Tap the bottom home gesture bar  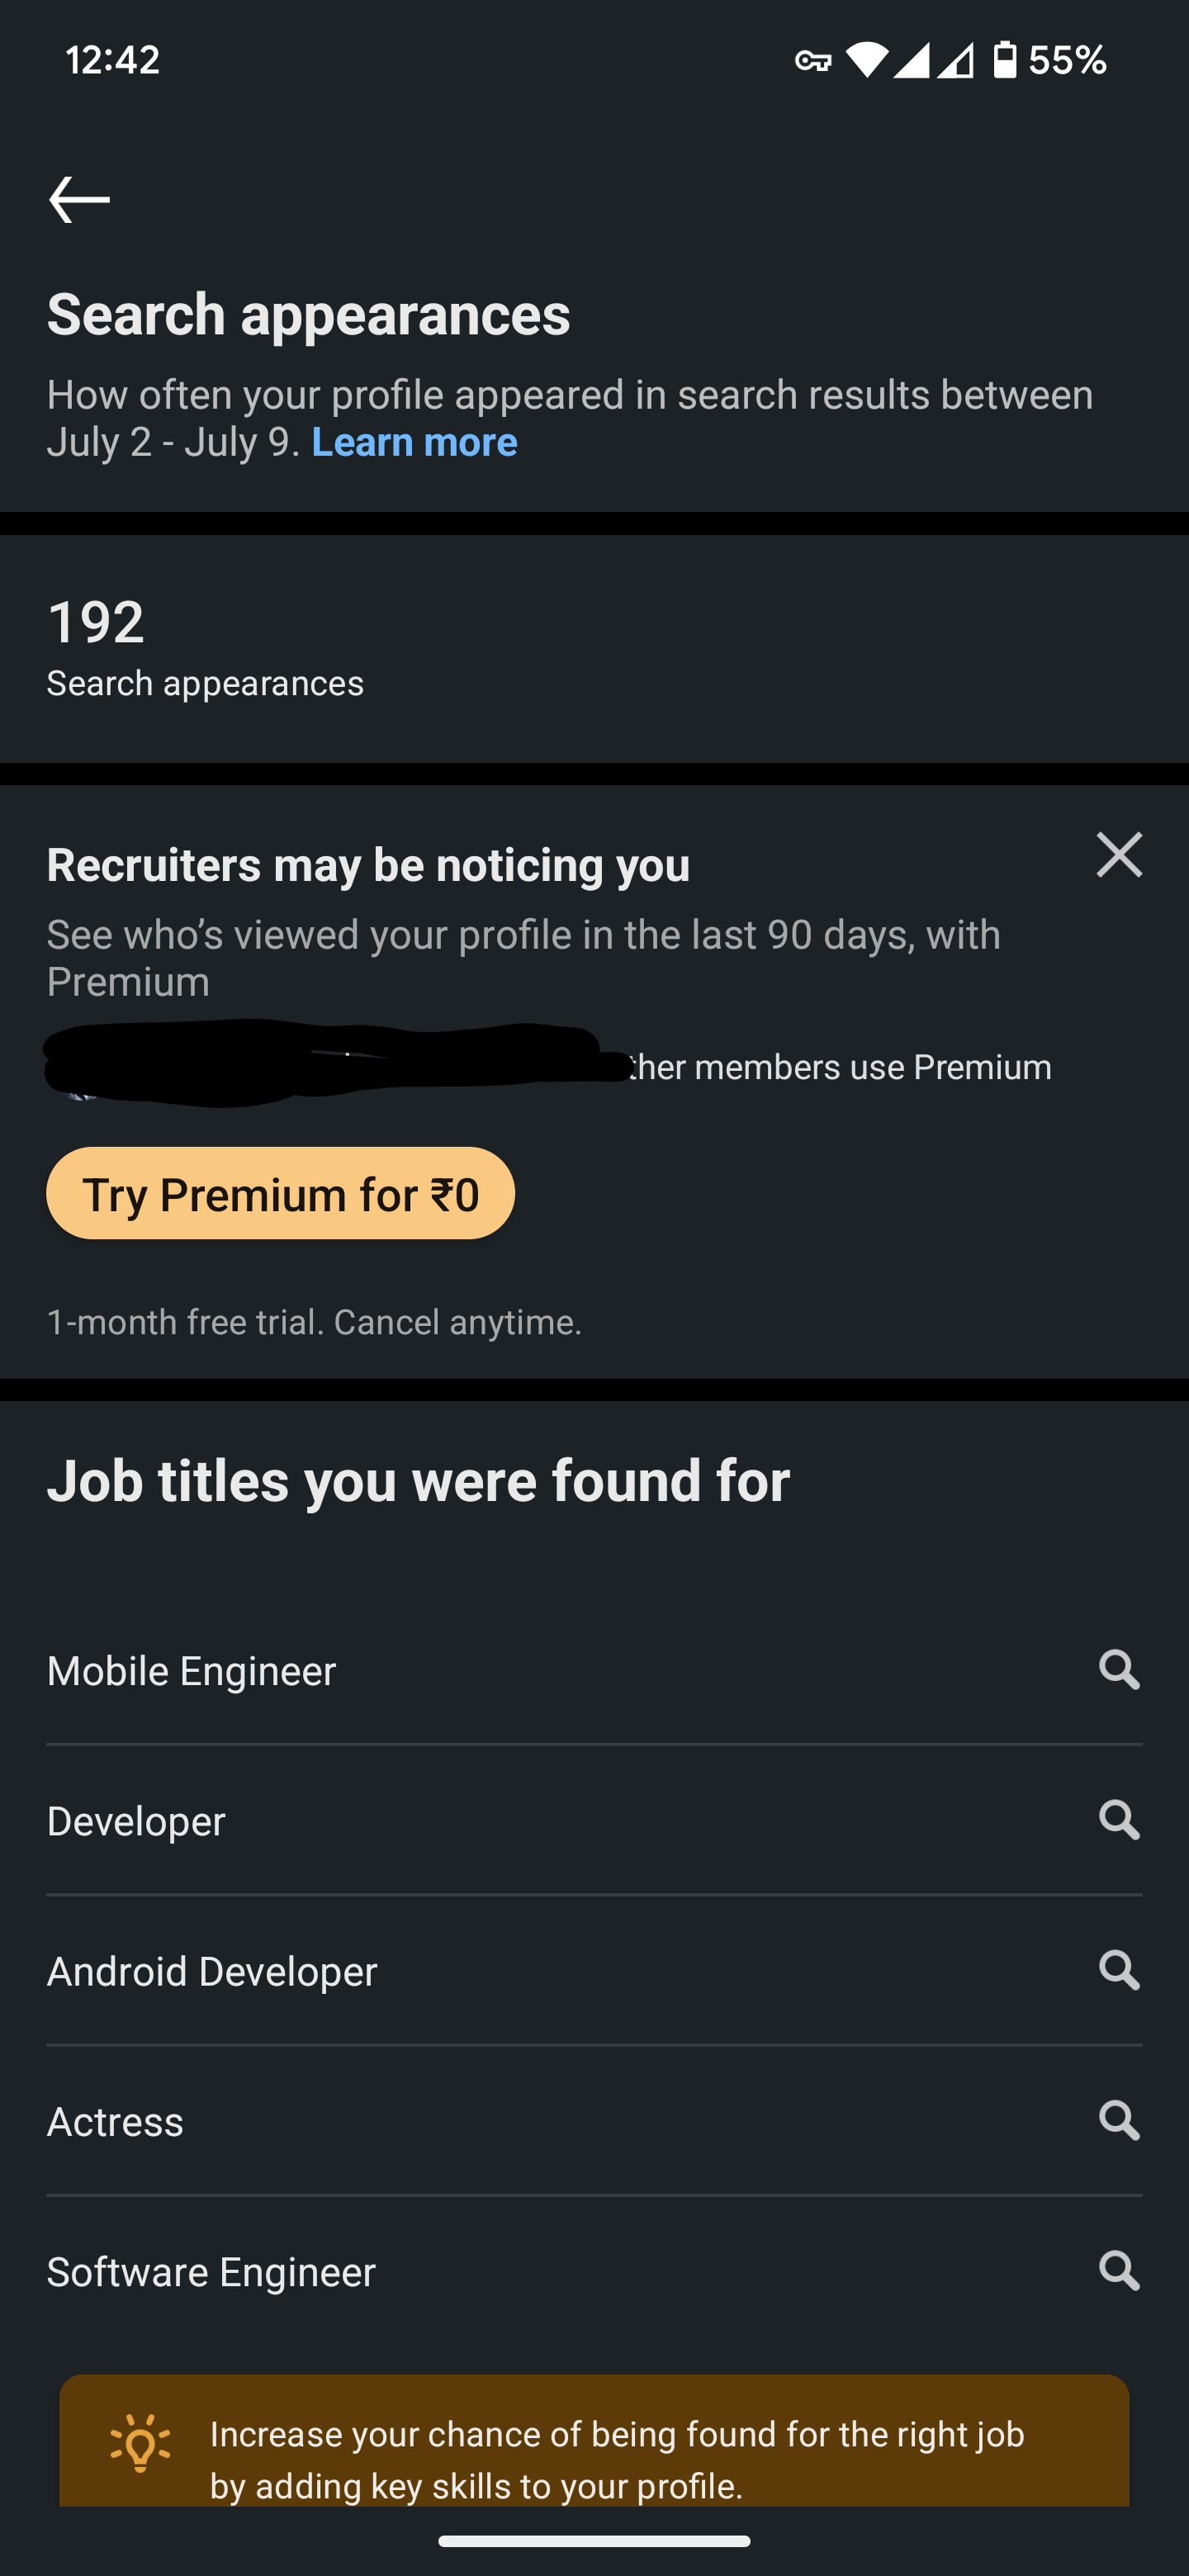click(594, 2541)
